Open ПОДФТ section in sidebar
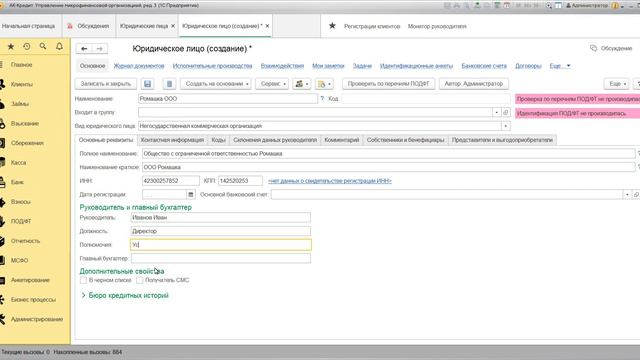 [x=21, y=222]
